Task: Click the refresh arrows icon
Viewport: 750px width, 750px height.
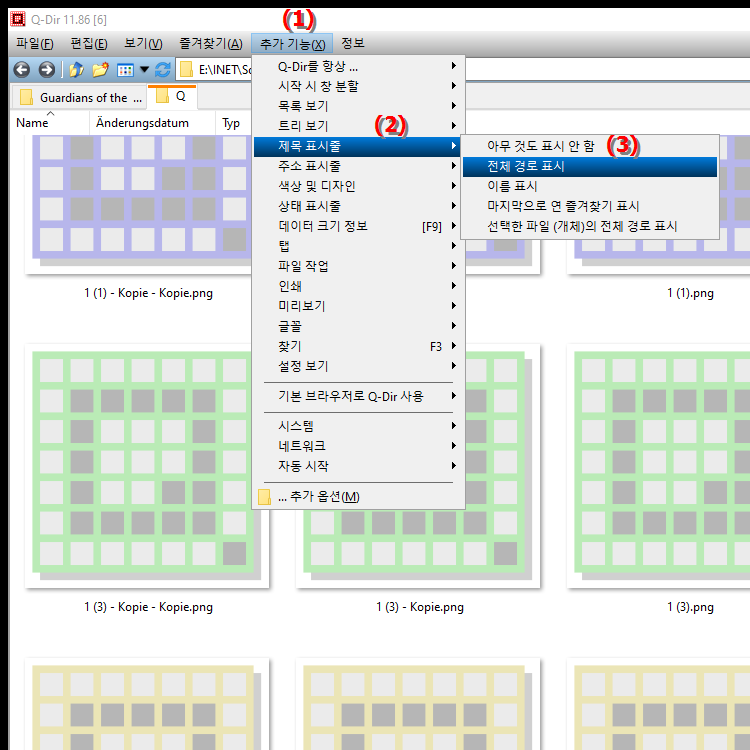Action: (x=163, y=70)
